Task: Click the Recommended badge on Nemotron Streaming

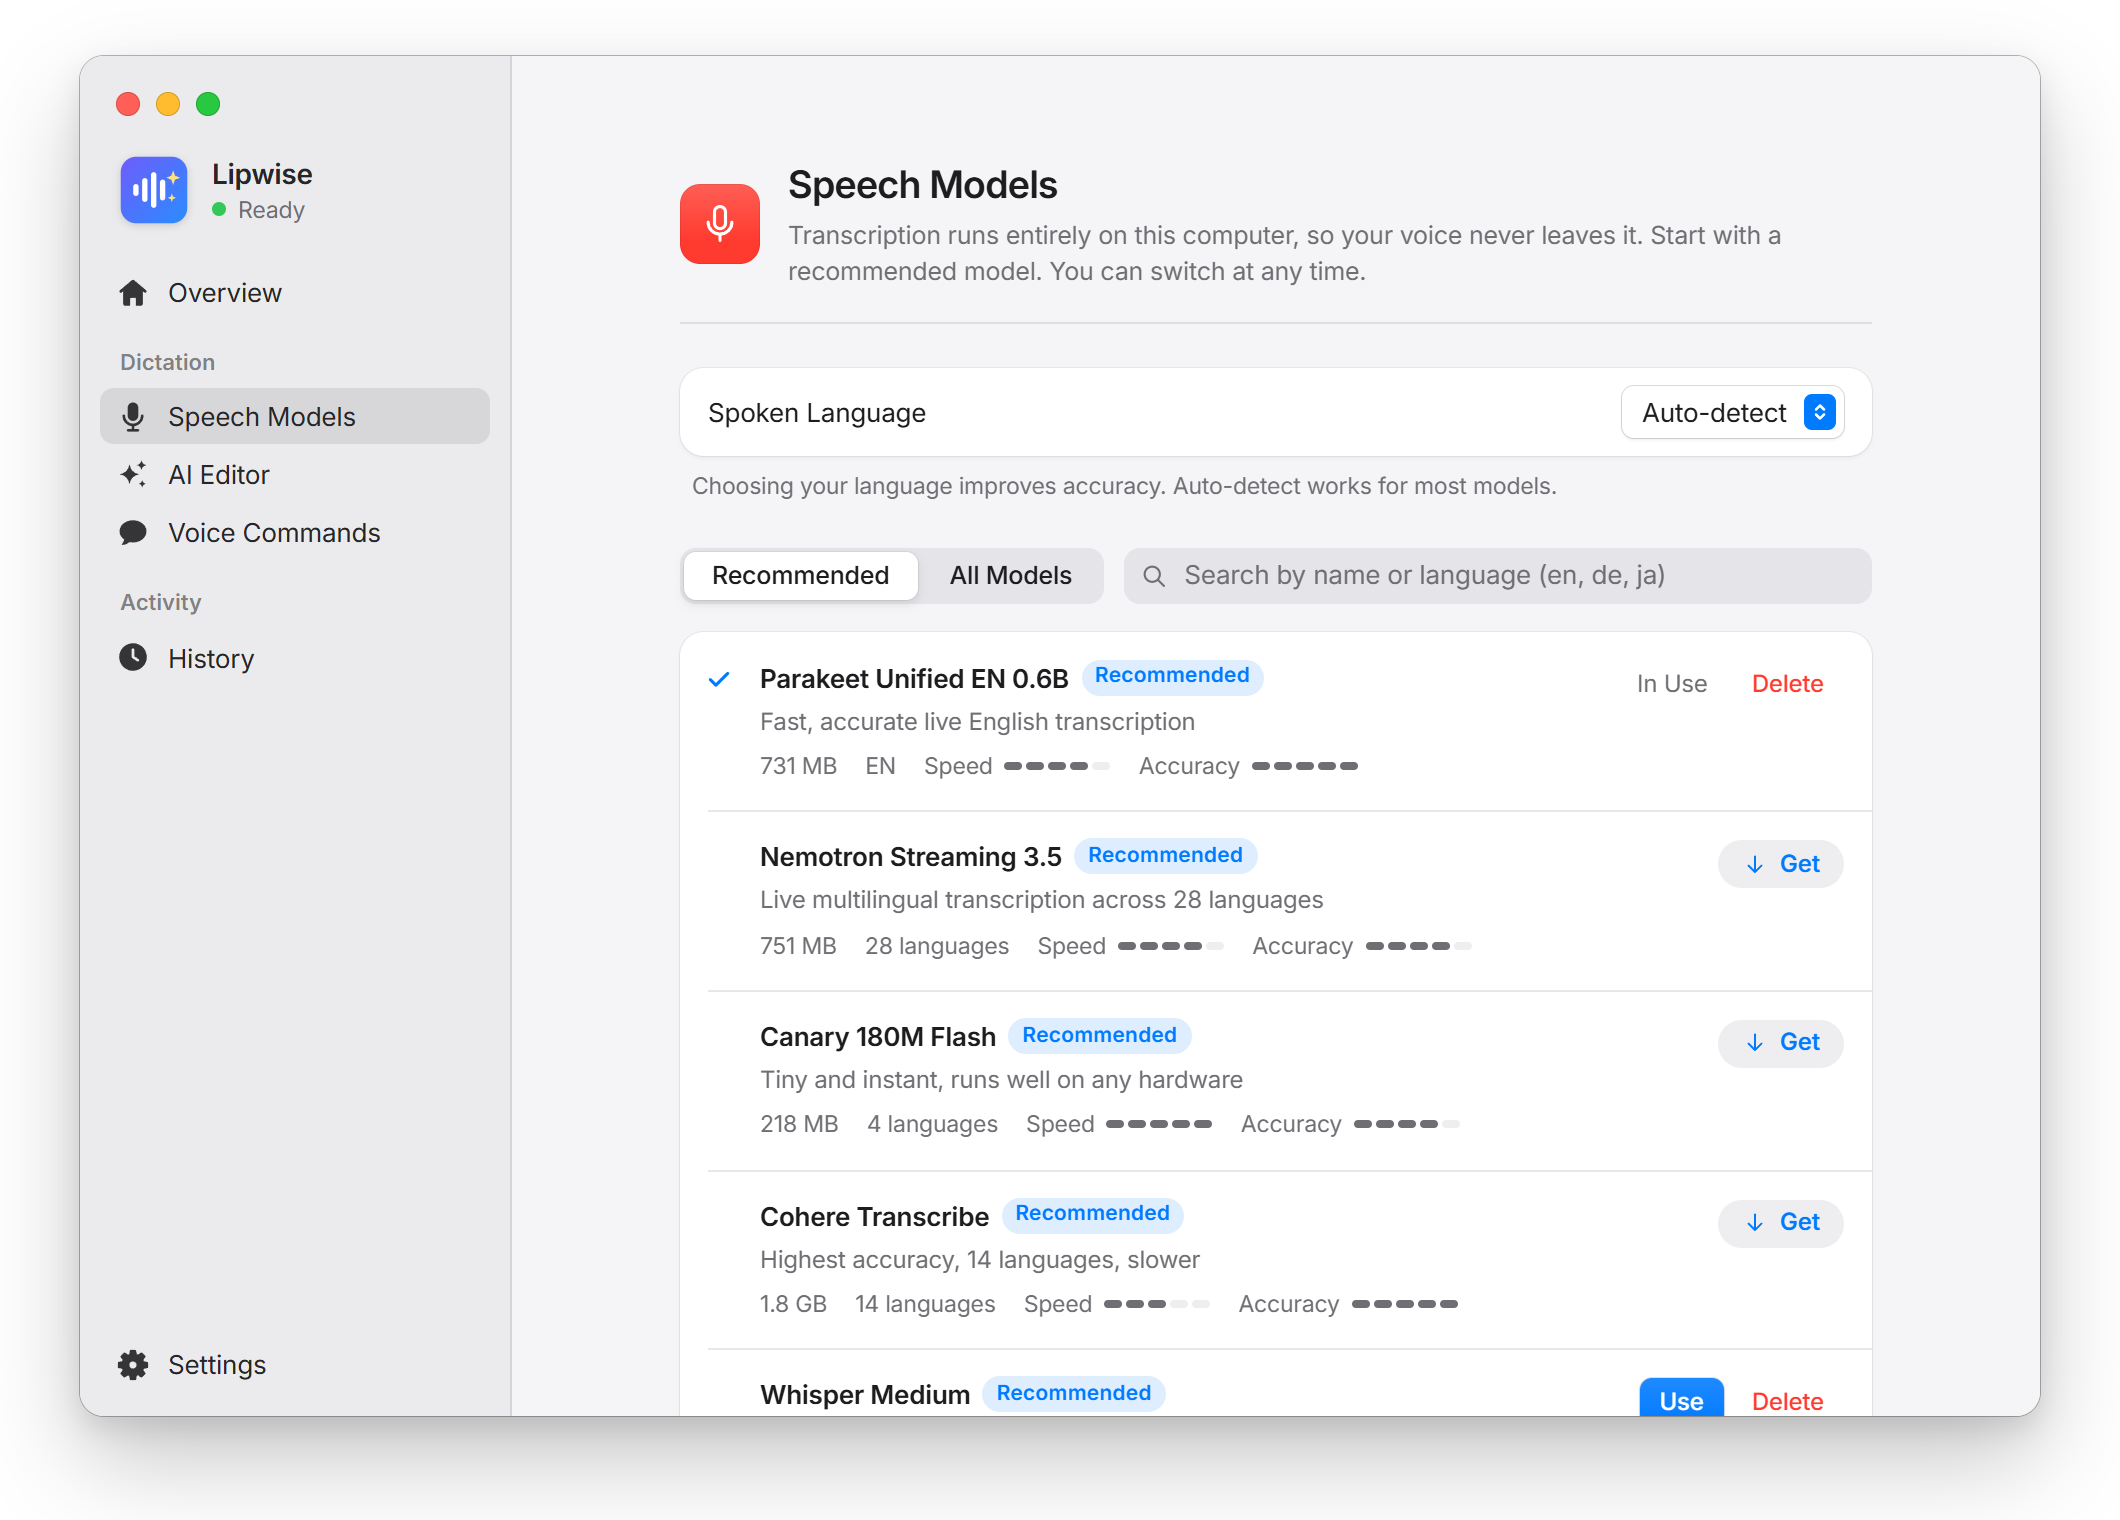Action: tap(1165, 856)
